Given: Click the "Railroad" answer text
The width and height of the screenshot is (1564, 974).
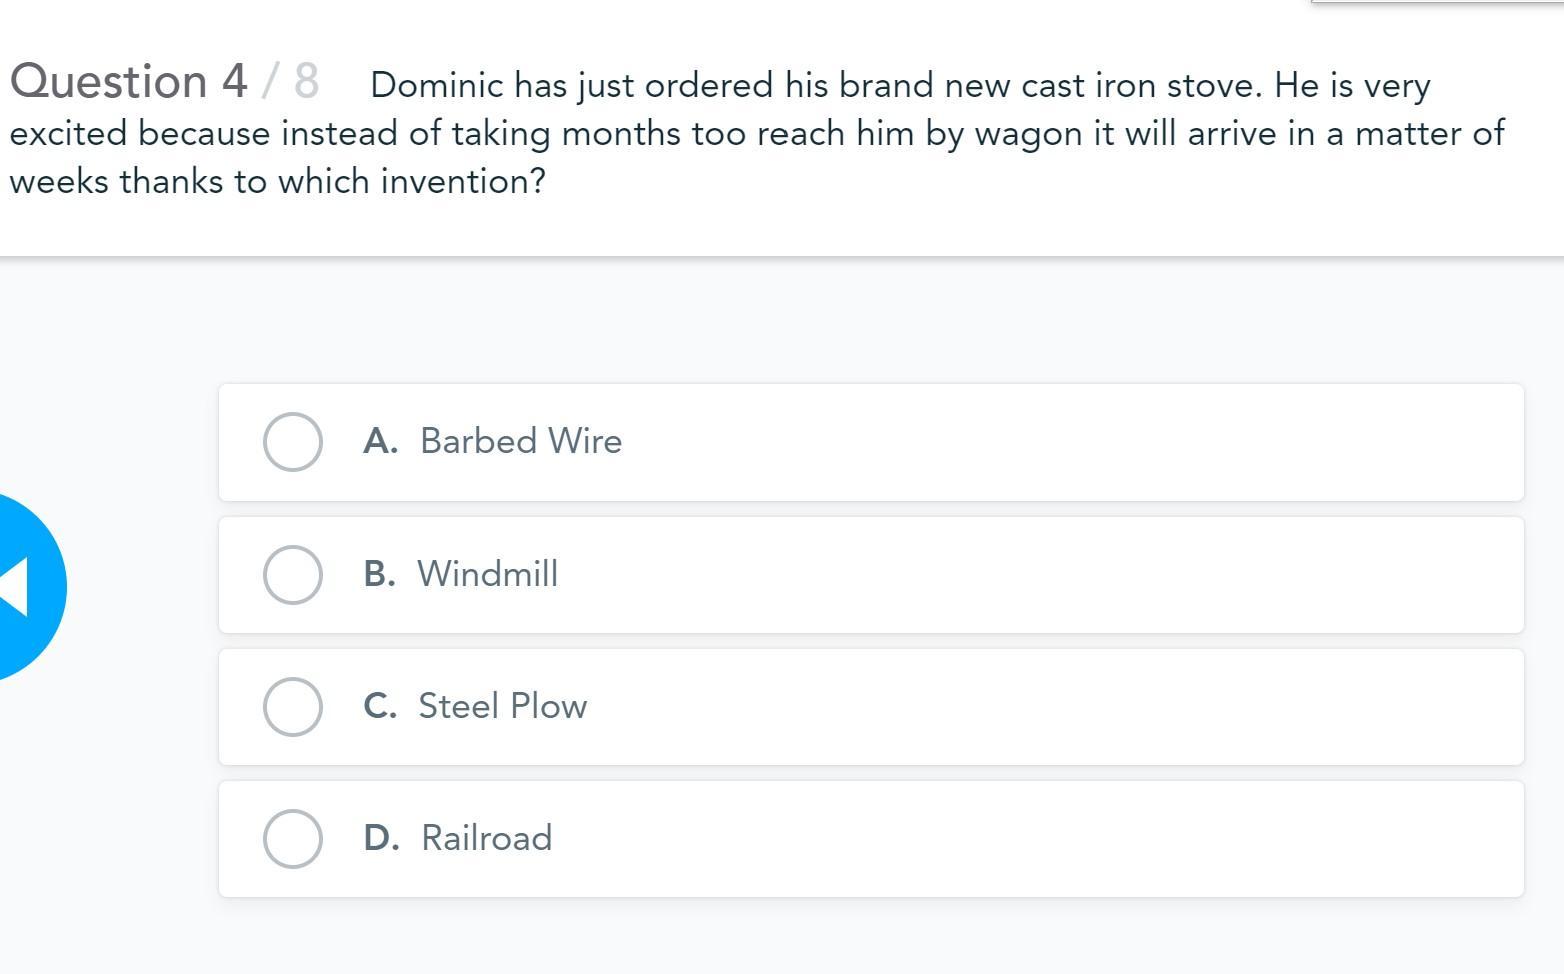Looking at the screenshot, I should (486, 838).
